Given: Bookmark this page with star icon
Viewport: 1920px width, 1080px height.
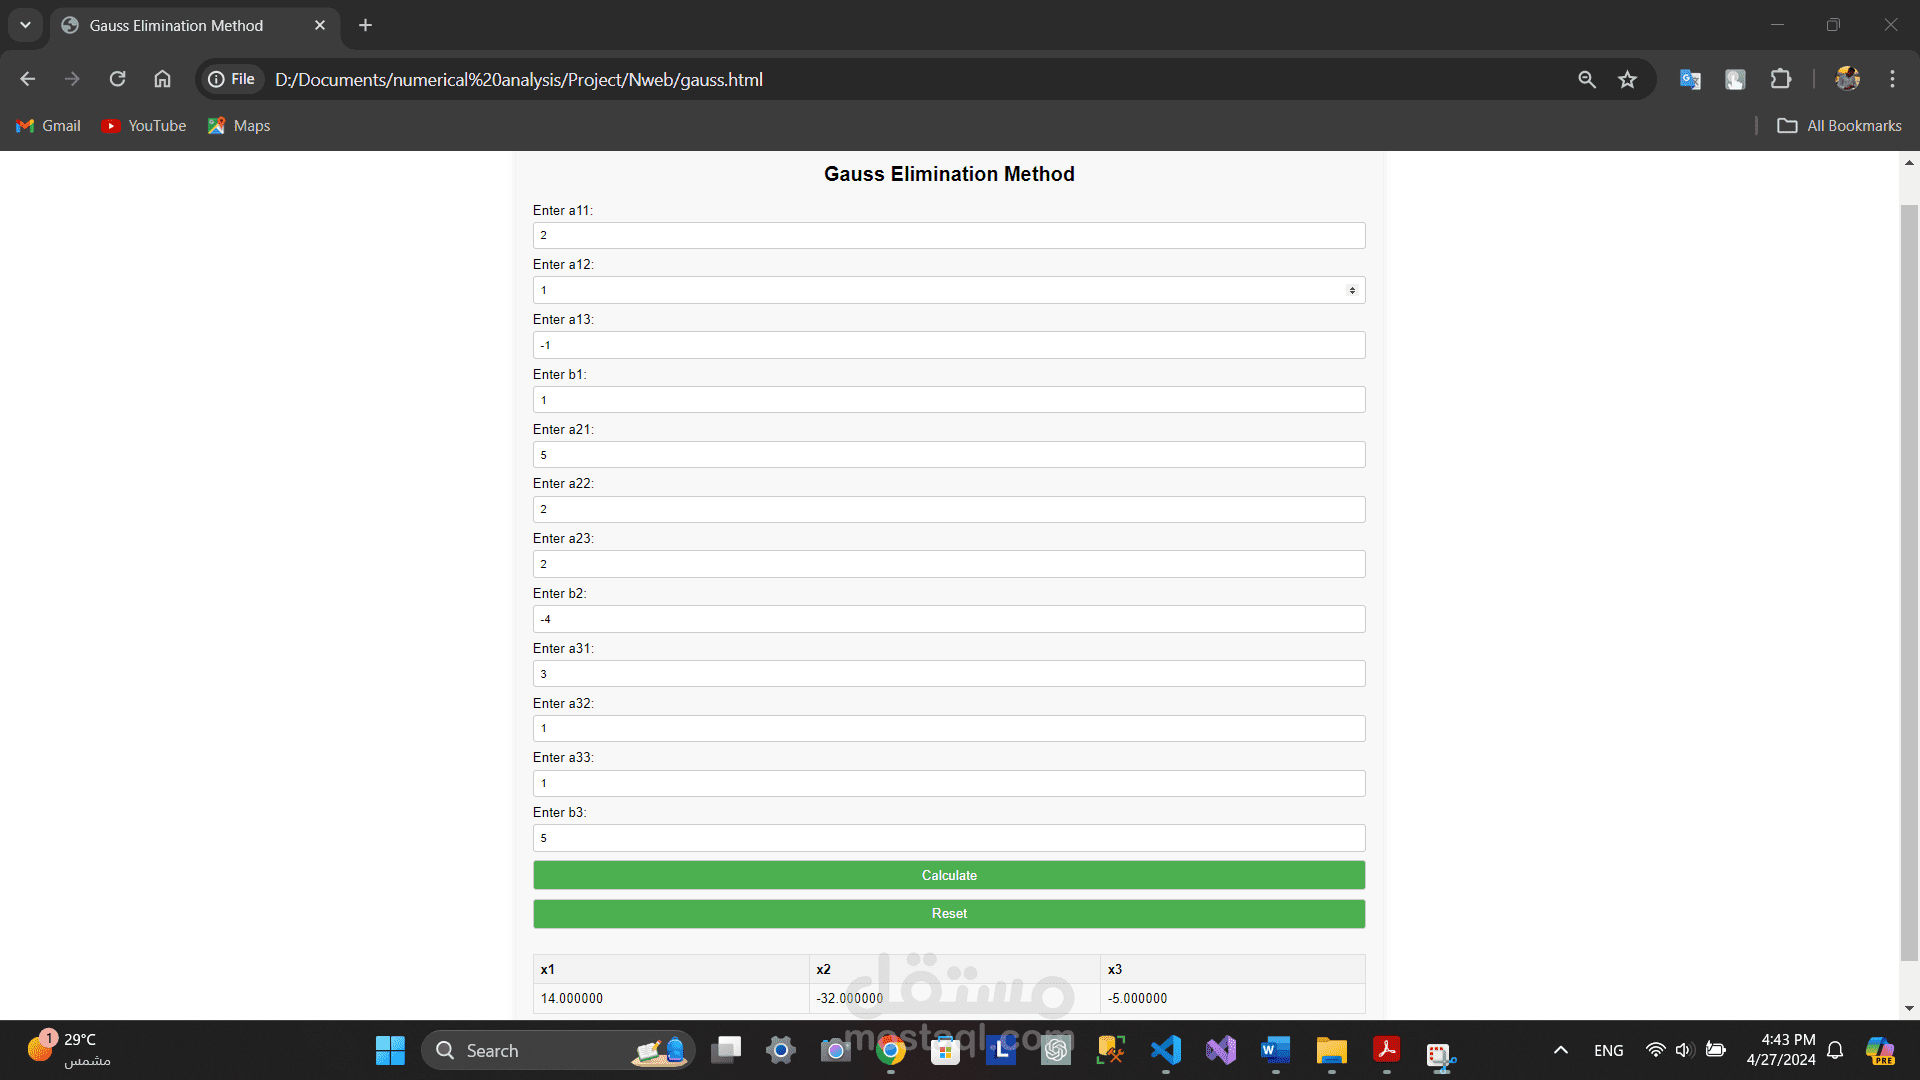Looking at the screenshot, I should click(x=1627, y=79).
